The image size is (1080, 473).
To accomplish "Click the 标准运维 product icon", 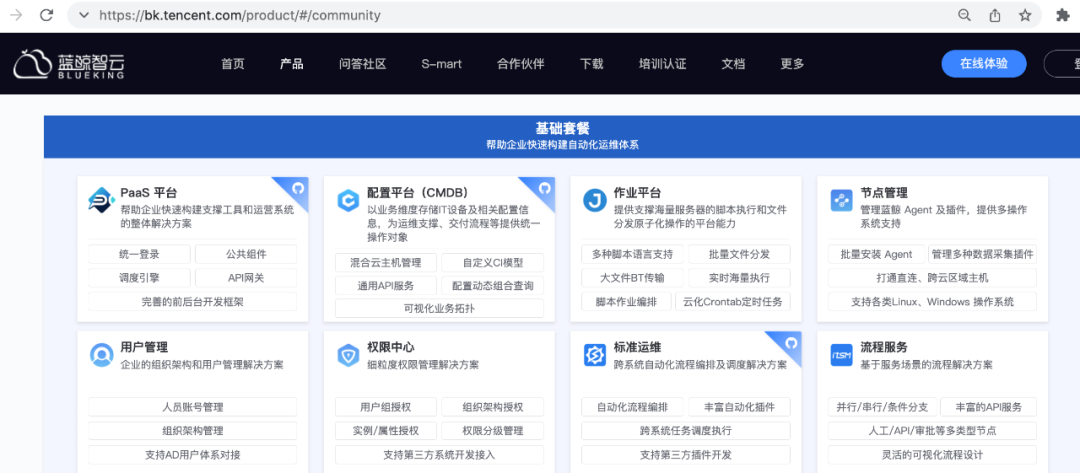I will 594,355.
